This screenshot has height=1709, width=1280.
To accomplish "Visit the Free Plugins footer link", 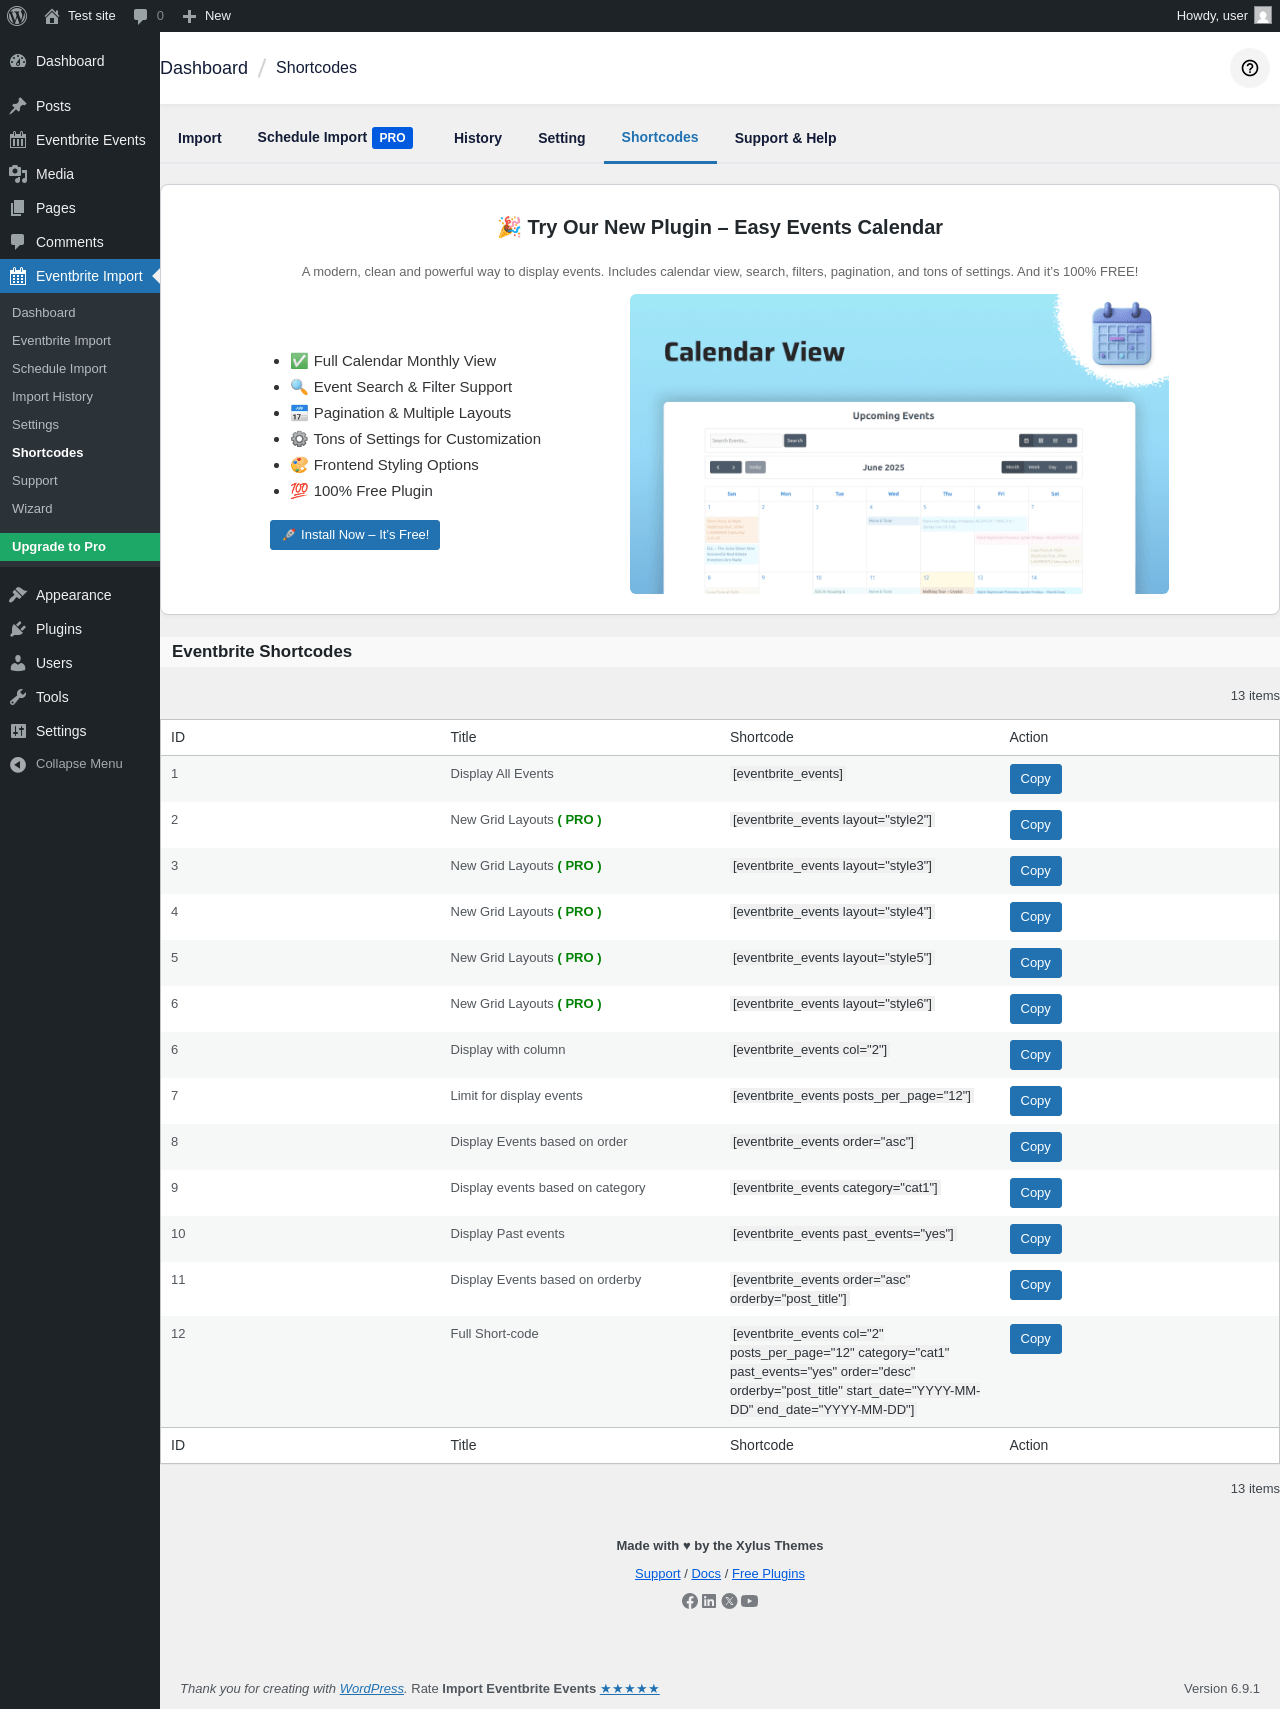I will (x=768, y=1574).
